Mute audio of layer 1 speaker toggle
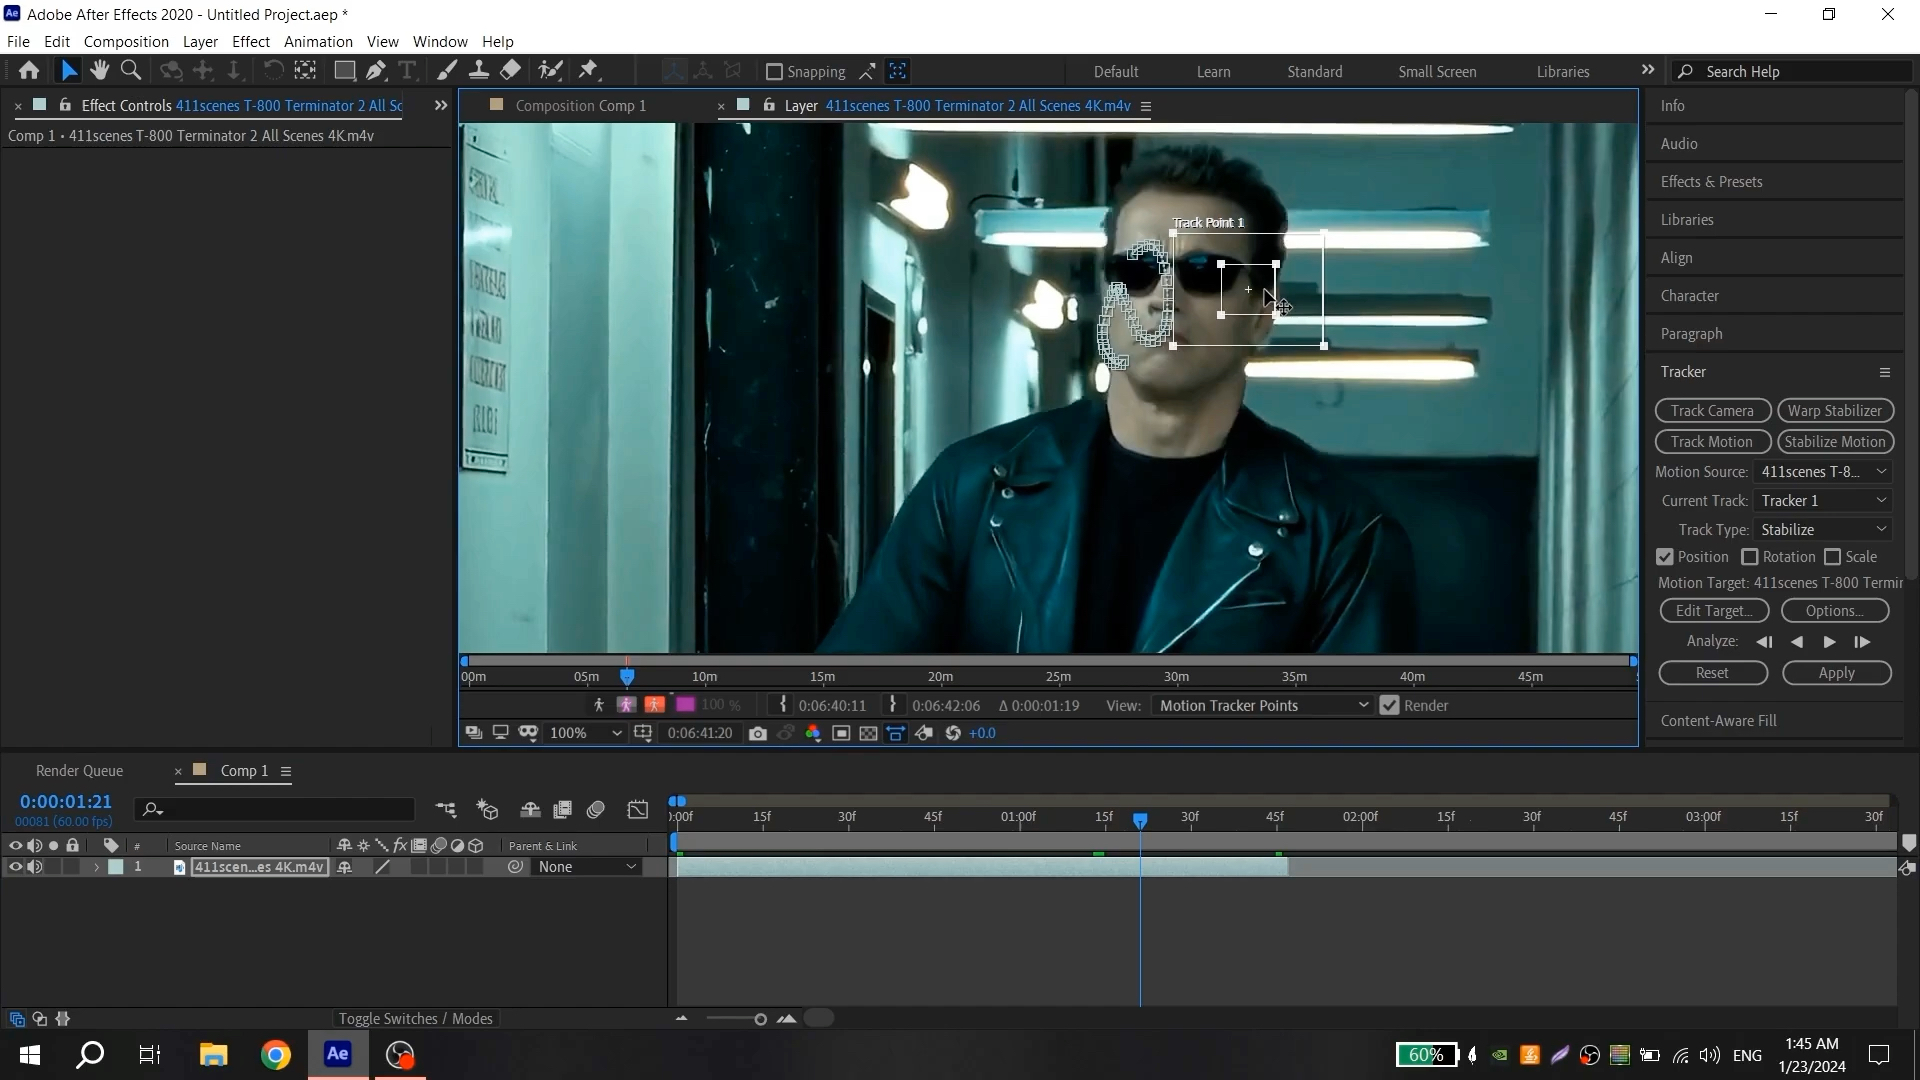This screenshot has height=1080, width=1920. tap(35, 868)
